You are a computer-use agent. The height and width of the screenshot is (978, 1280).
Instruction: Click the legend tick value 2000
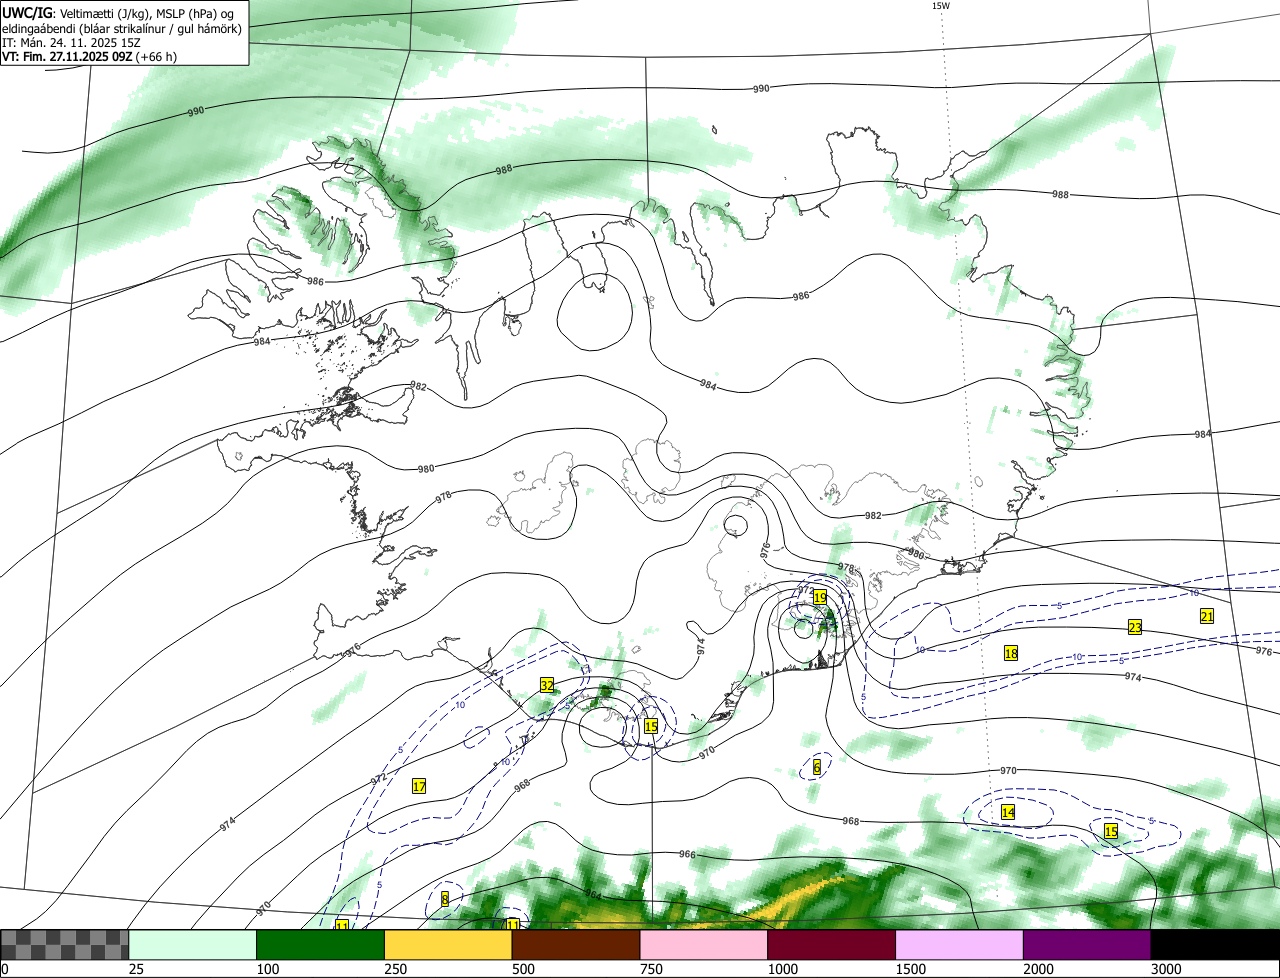click(x=1038, y=970)
